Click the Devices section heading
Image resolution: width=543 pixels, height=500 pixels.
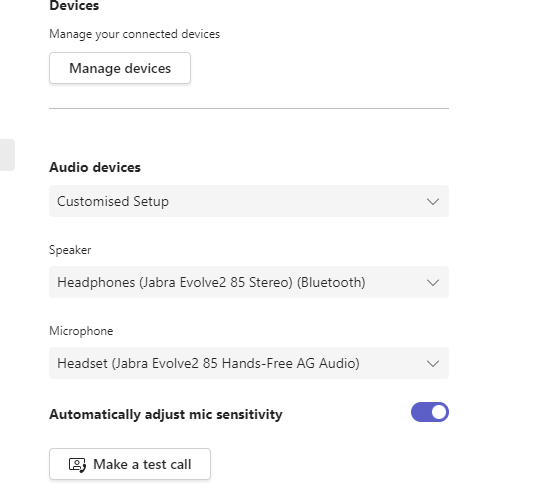tap(74, 6)
